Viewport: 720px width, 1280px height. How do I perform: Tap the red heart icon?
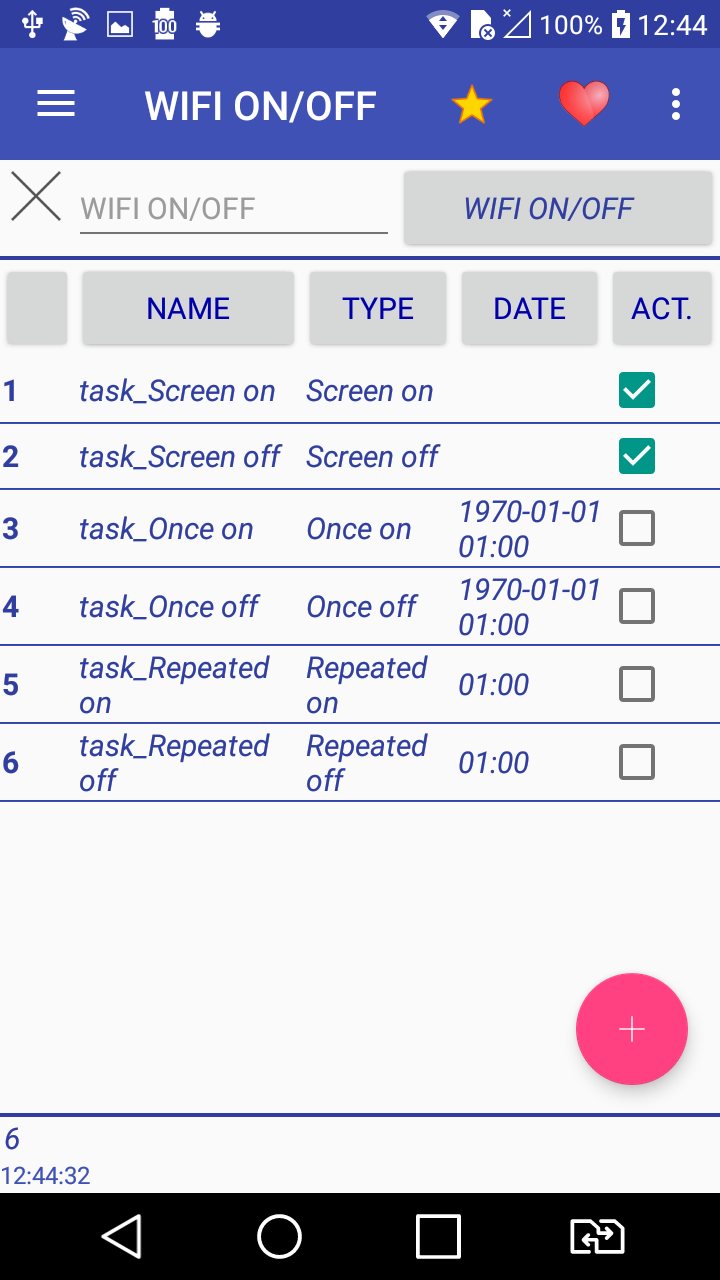(x=583, y=104)
